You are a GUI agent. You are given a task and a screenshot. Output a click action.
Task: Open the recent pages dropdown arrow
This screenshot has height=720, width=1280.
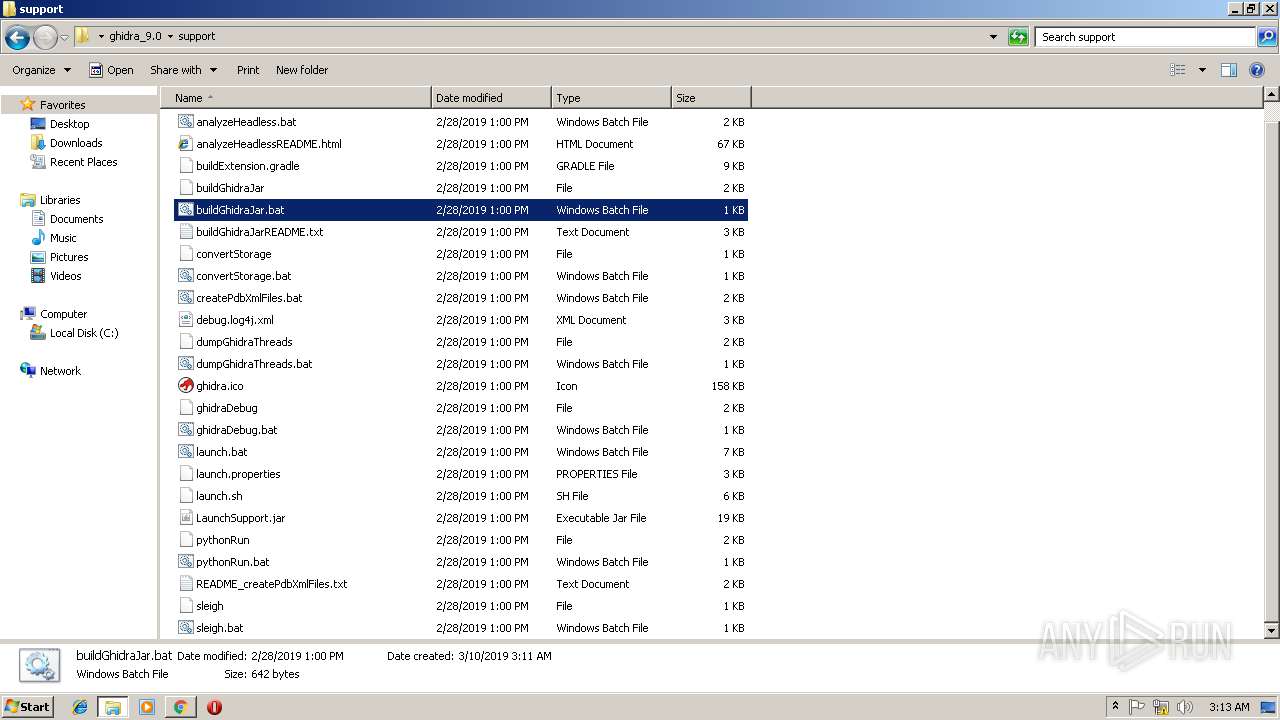coord(64,38)
